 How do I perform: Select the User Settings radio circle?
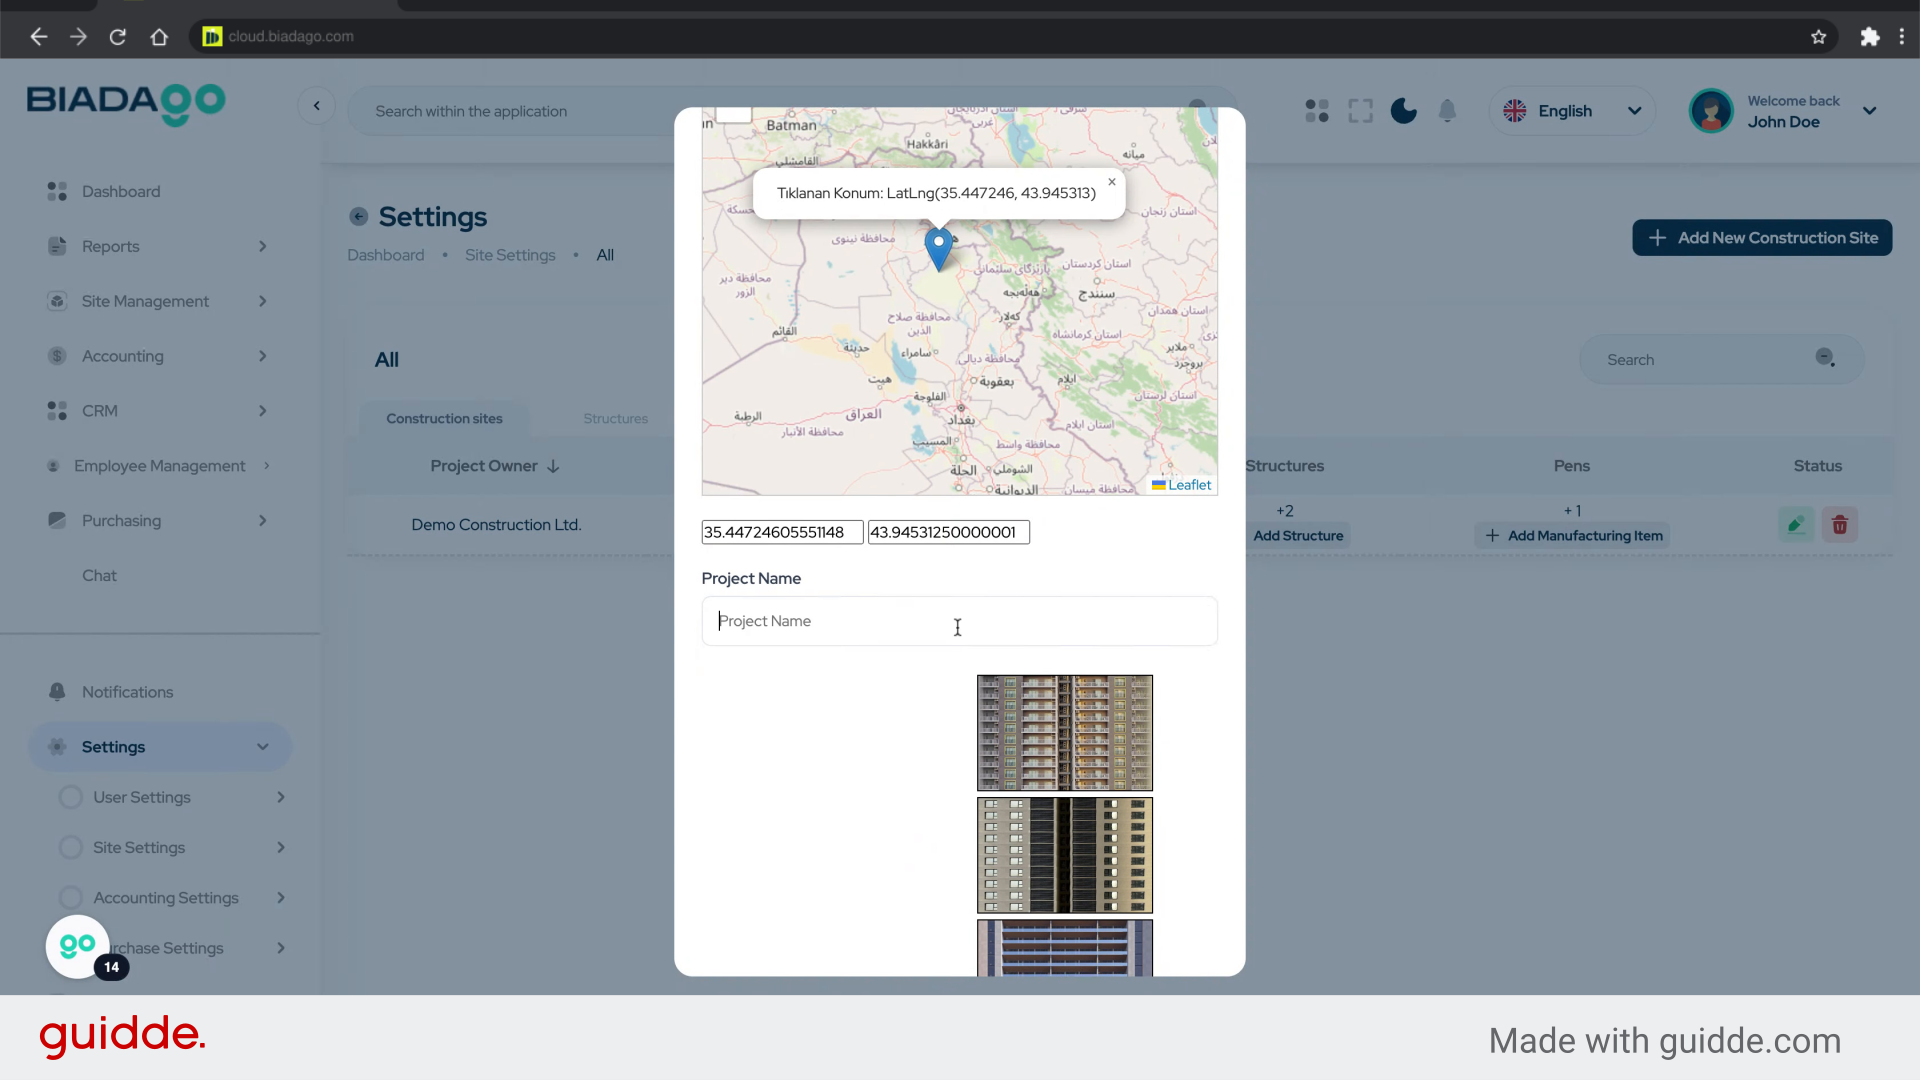[71, 797]
